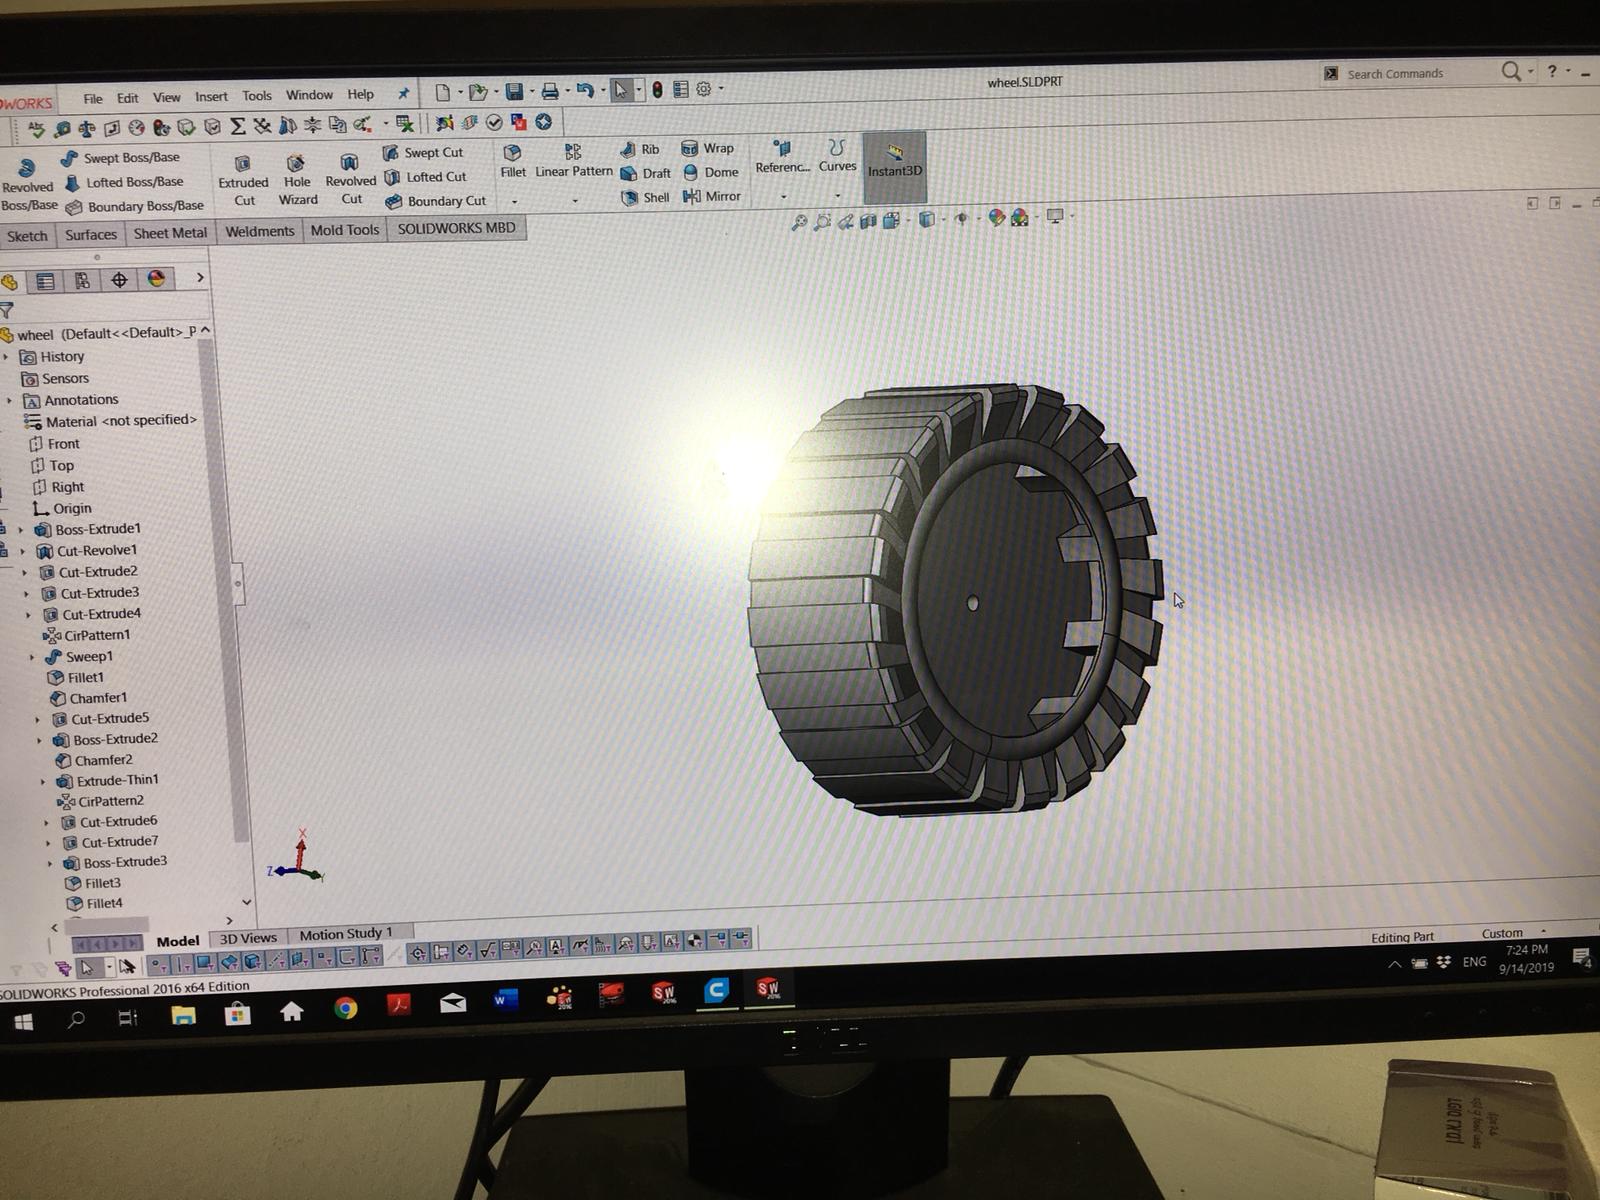Select the Mirror feature tool
This screenshot has height=1200, width=1600.
point(692,196)
